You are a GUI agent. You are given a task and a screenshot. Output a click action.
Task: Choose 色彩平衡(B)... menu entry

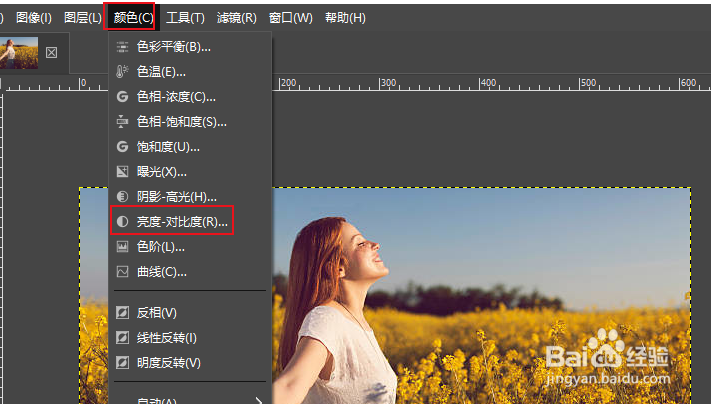pyautogui.click(x=190, y=47)
